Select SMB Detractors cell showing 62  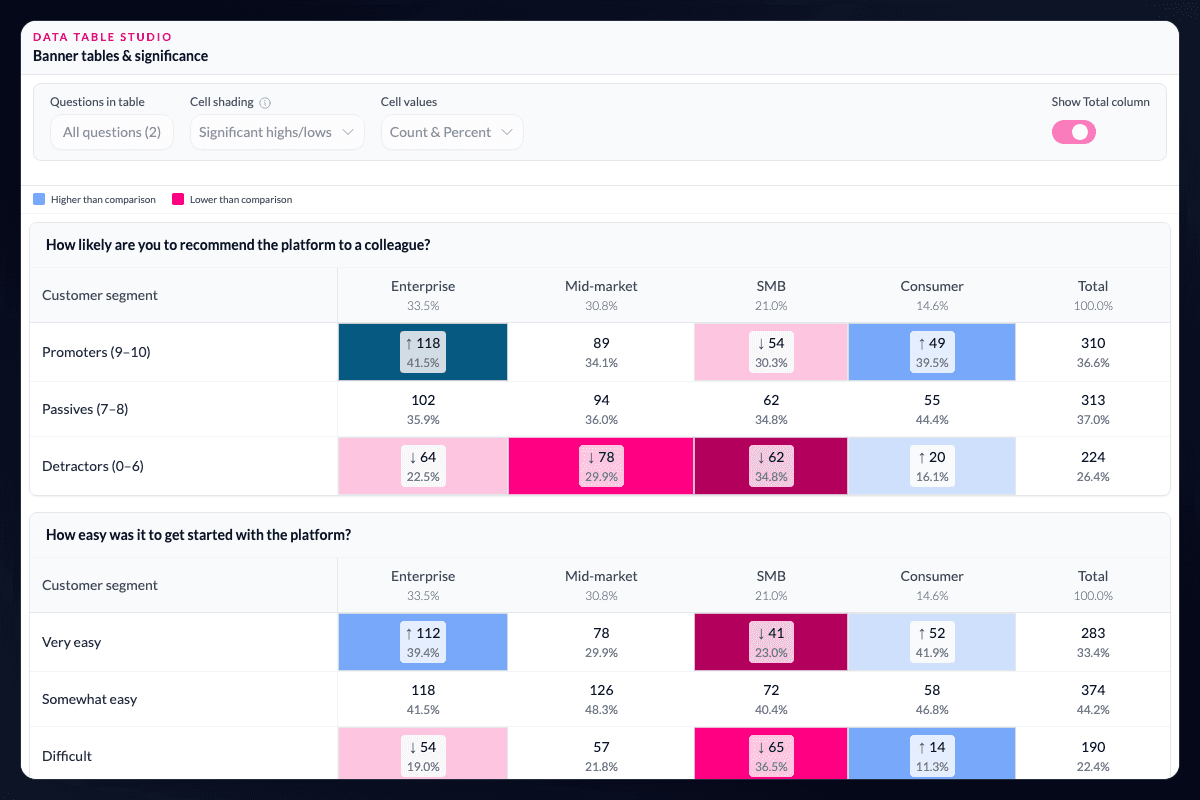pos(771,466)
